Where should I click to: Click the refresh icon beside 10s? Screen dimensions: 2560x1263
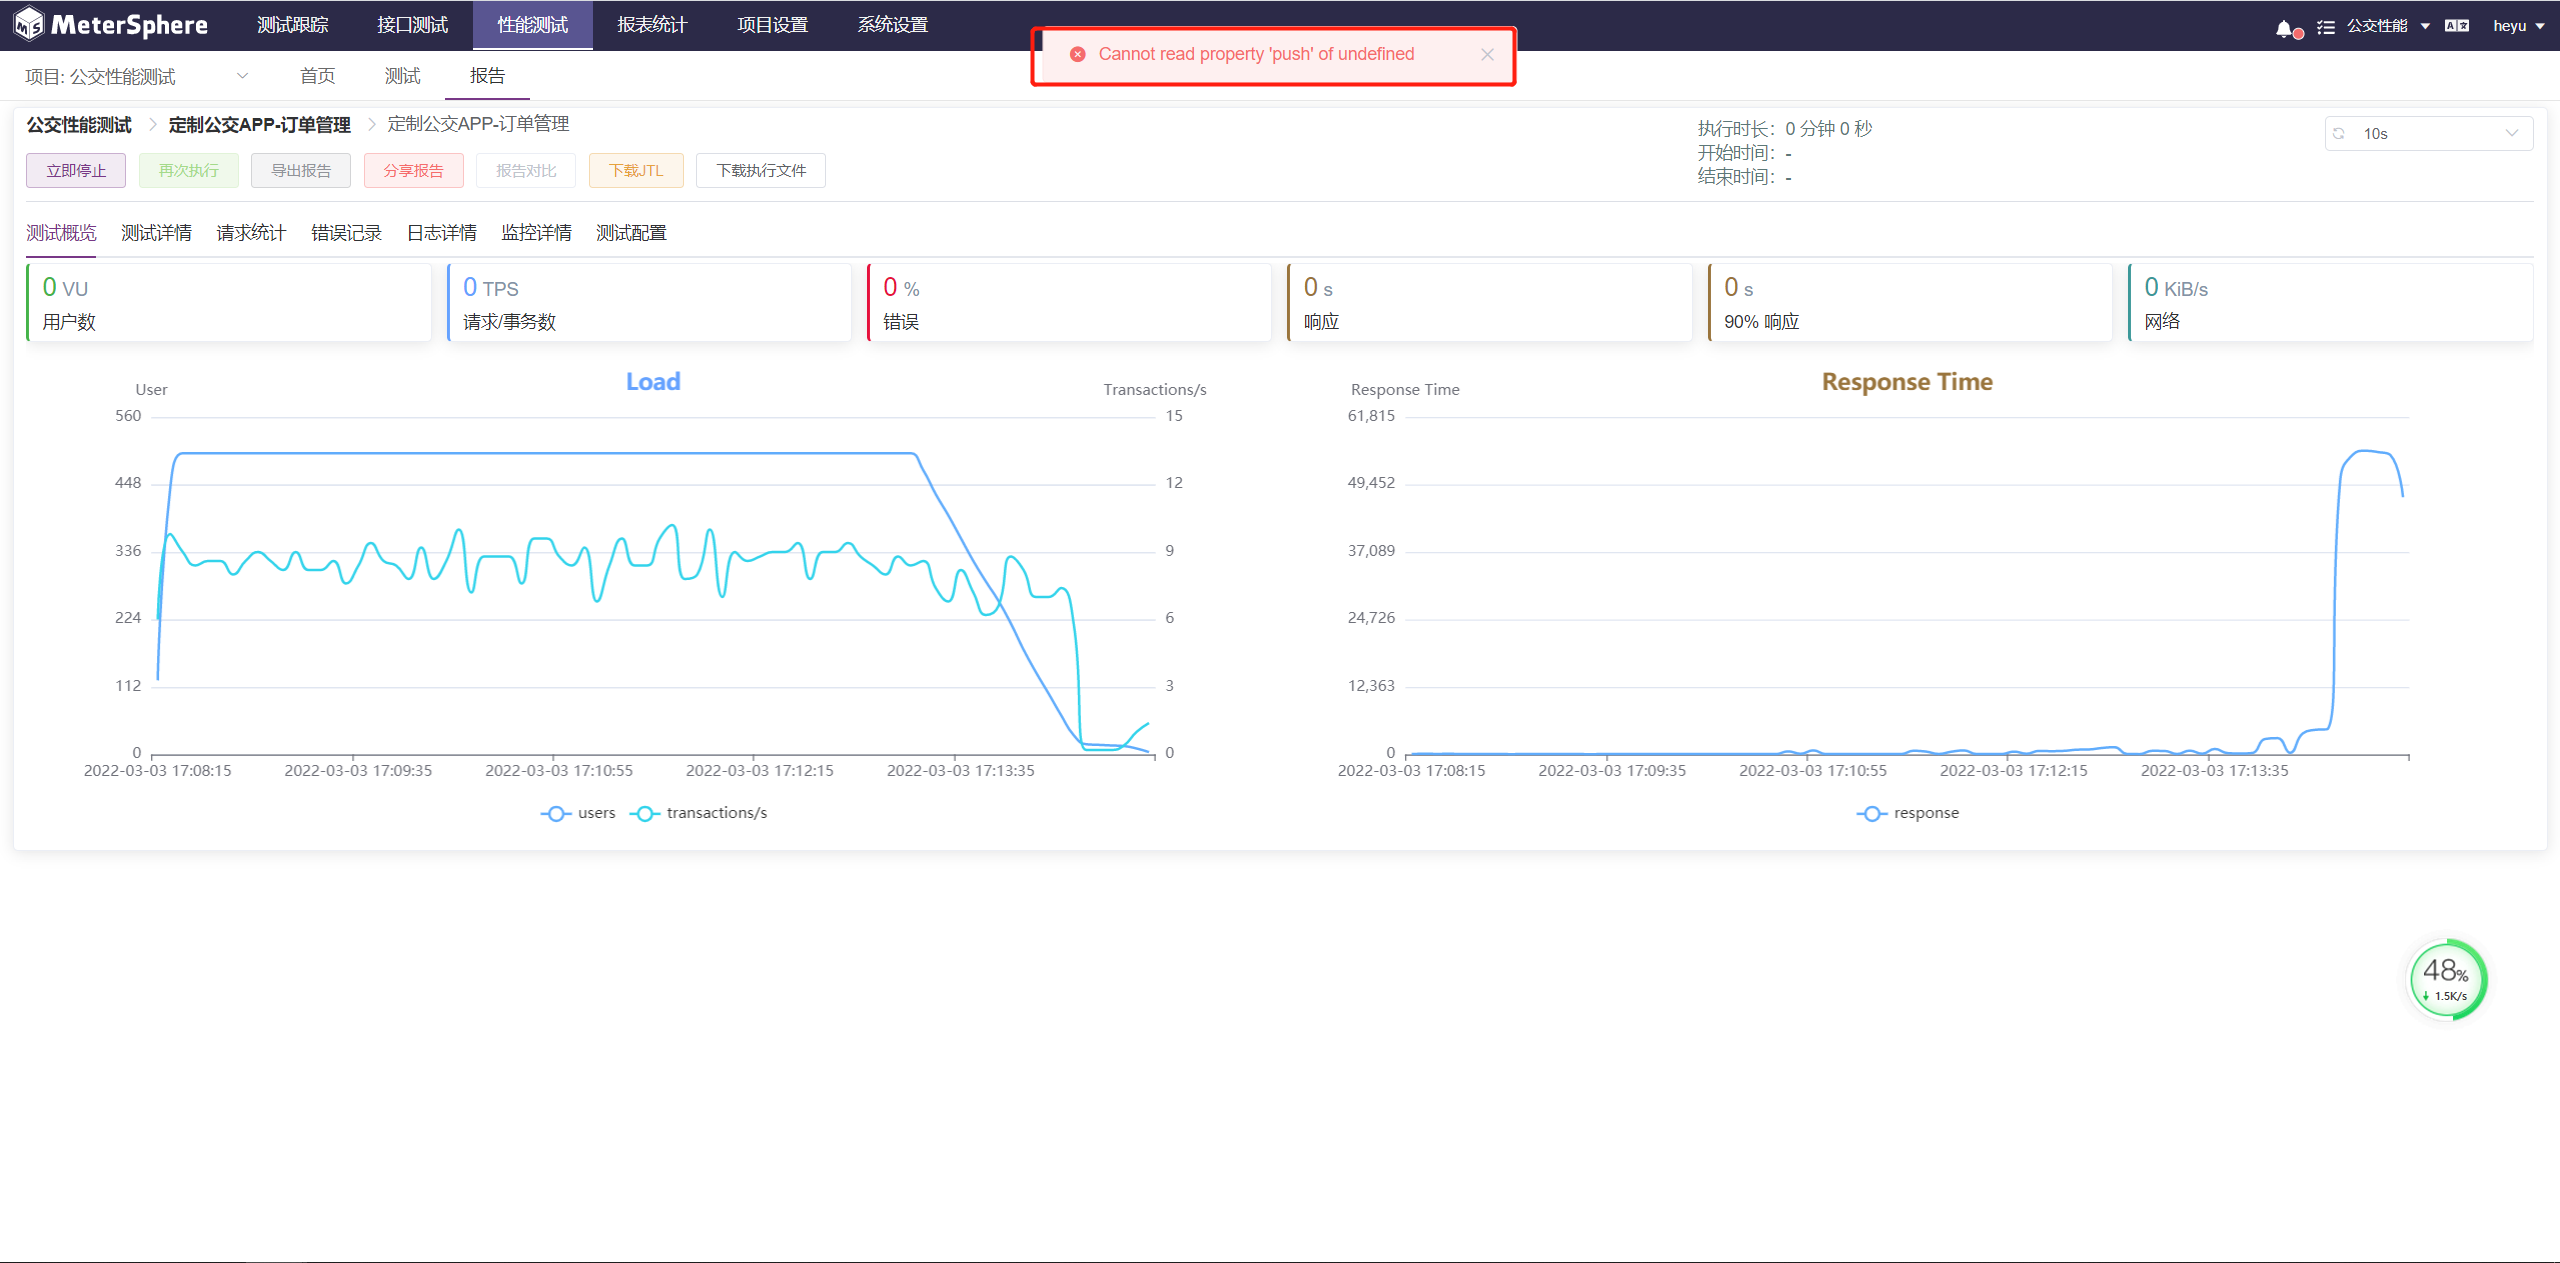pos(2339,133)
